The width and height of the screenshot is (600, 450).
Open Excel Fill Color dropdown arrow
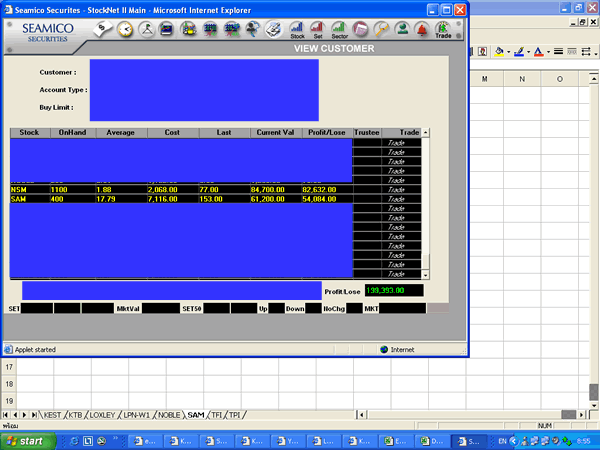coord(509,52)
